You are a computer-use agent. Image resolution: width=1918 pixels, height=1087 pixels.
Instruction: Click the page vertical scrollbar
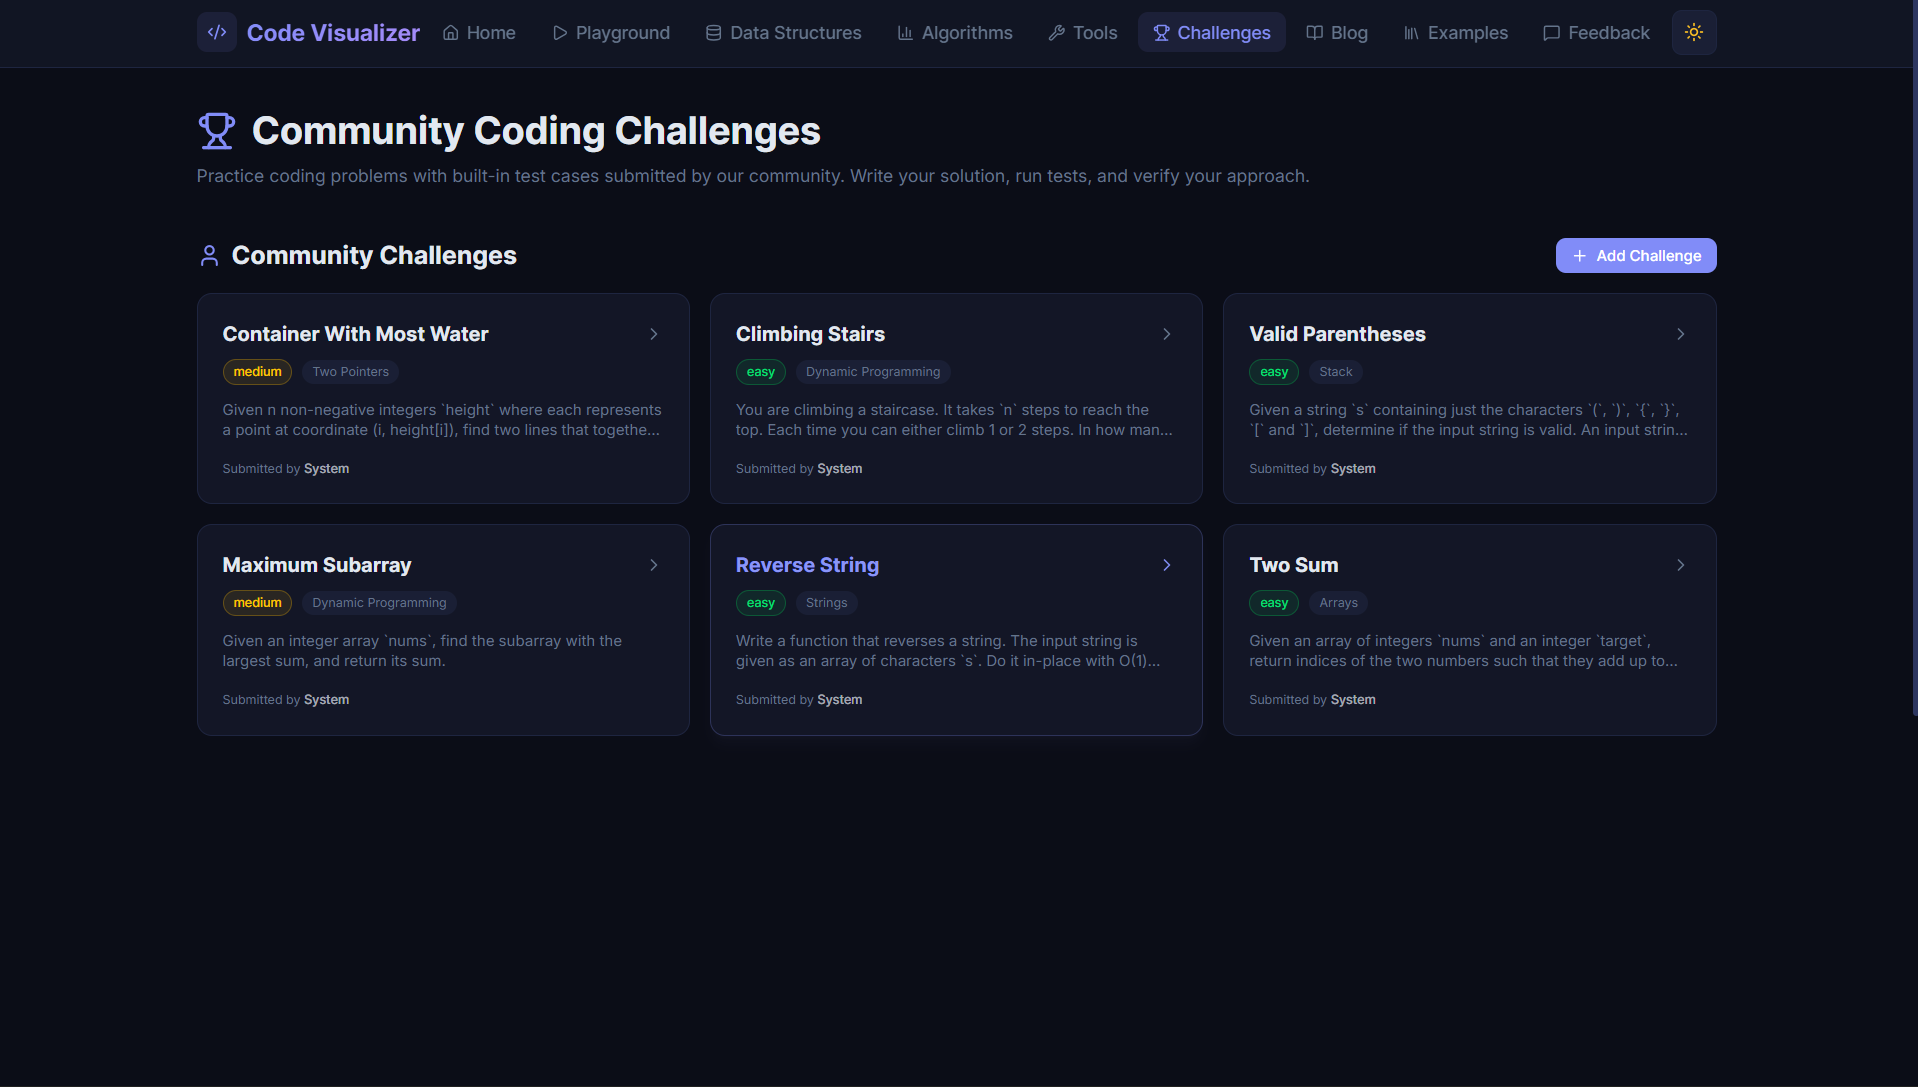coord(1914,358)
